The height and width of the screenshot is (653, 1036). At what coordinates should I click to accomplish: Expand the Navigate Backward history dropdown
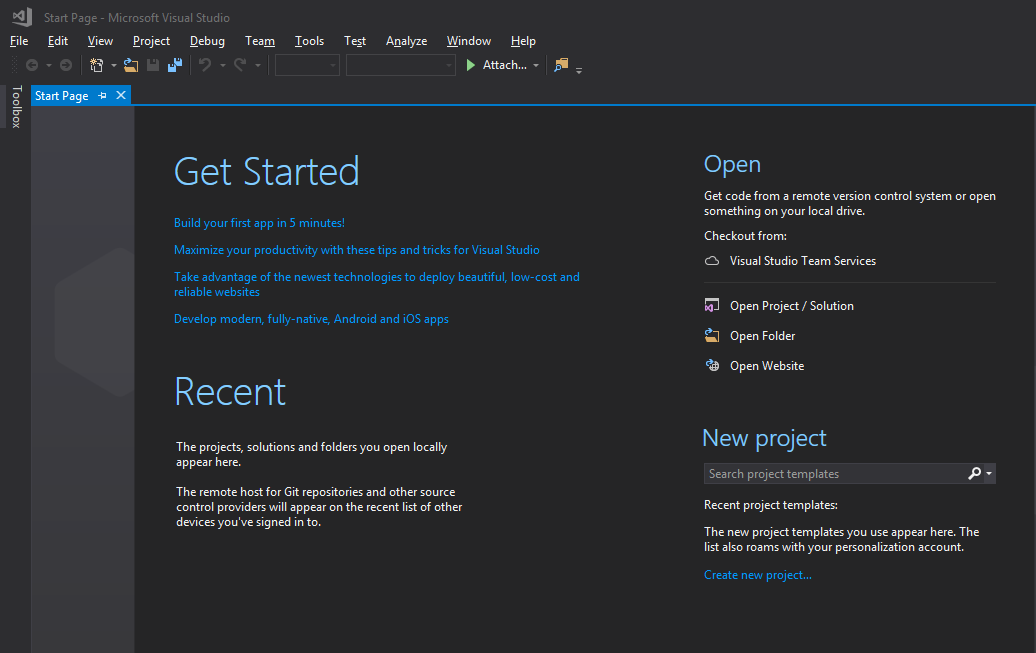pos(49,65)
